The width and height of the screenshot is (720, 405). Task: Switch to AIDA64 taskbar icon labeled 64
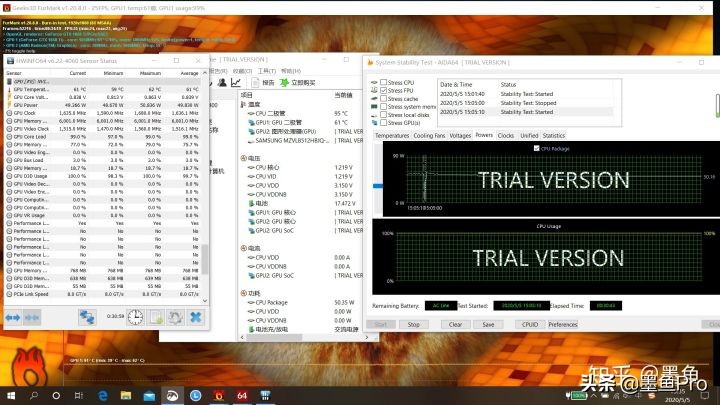[242, 395]
